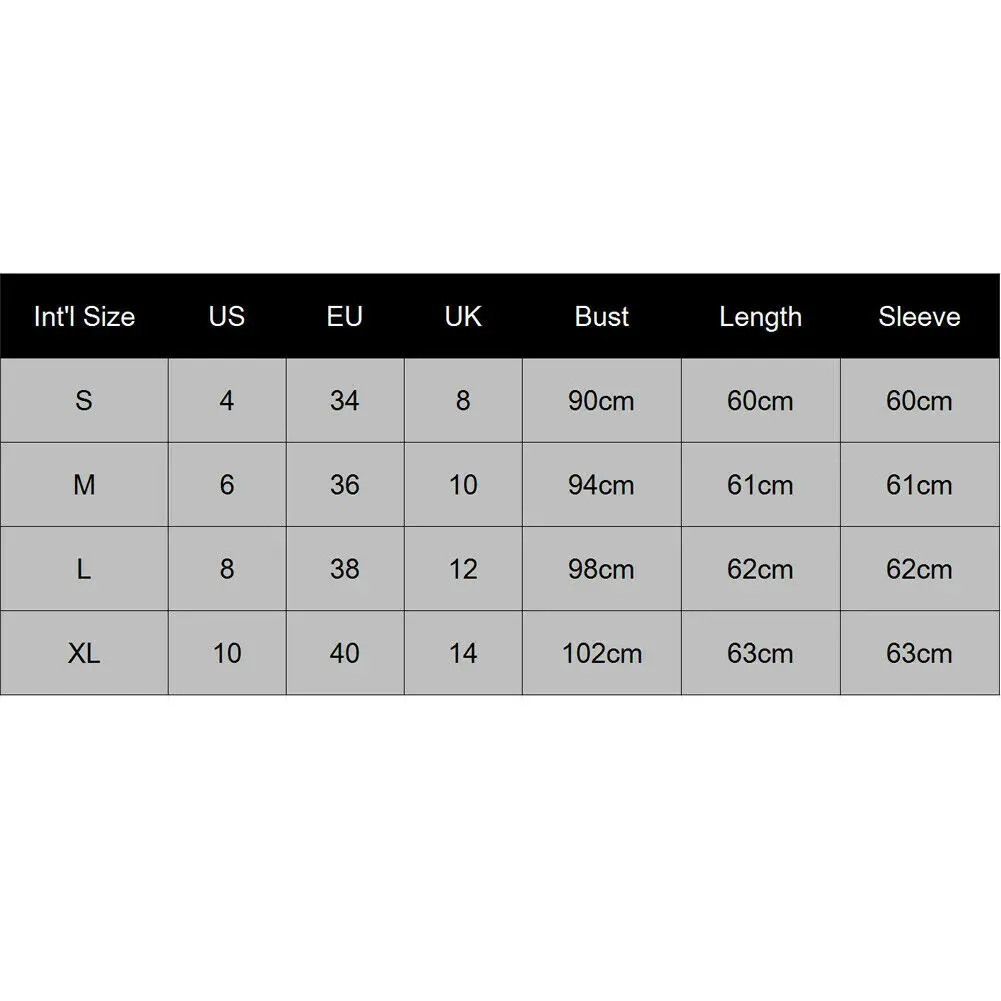The width and height of the screenshot is (1001, 1001).
Task: Click the "Int'l Size" column header
Action: 84,317
